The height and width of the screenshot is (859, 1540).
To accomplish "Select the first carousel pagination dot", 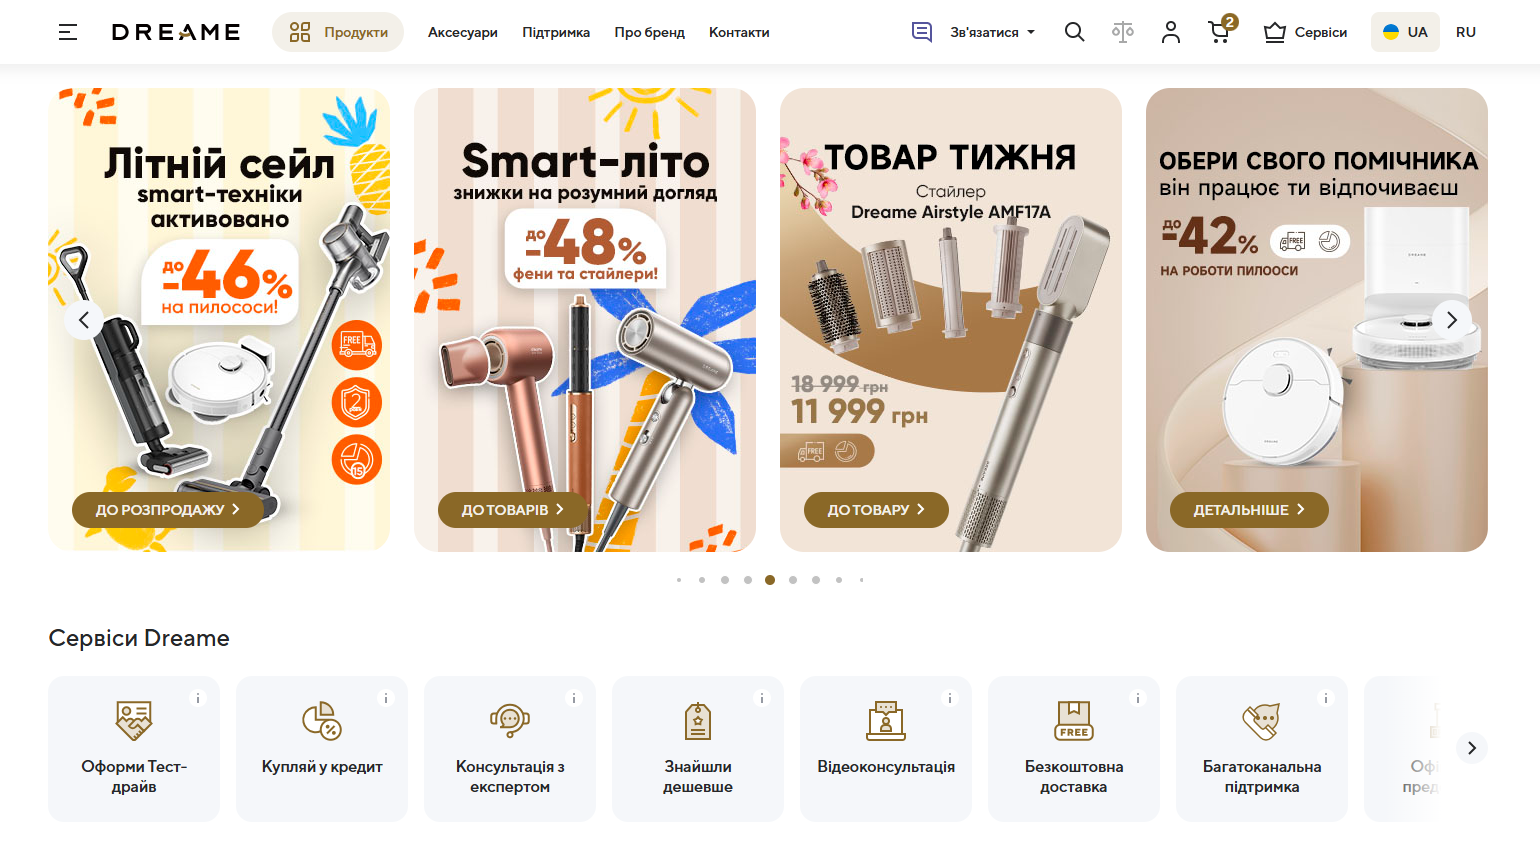I will (679, 580).
